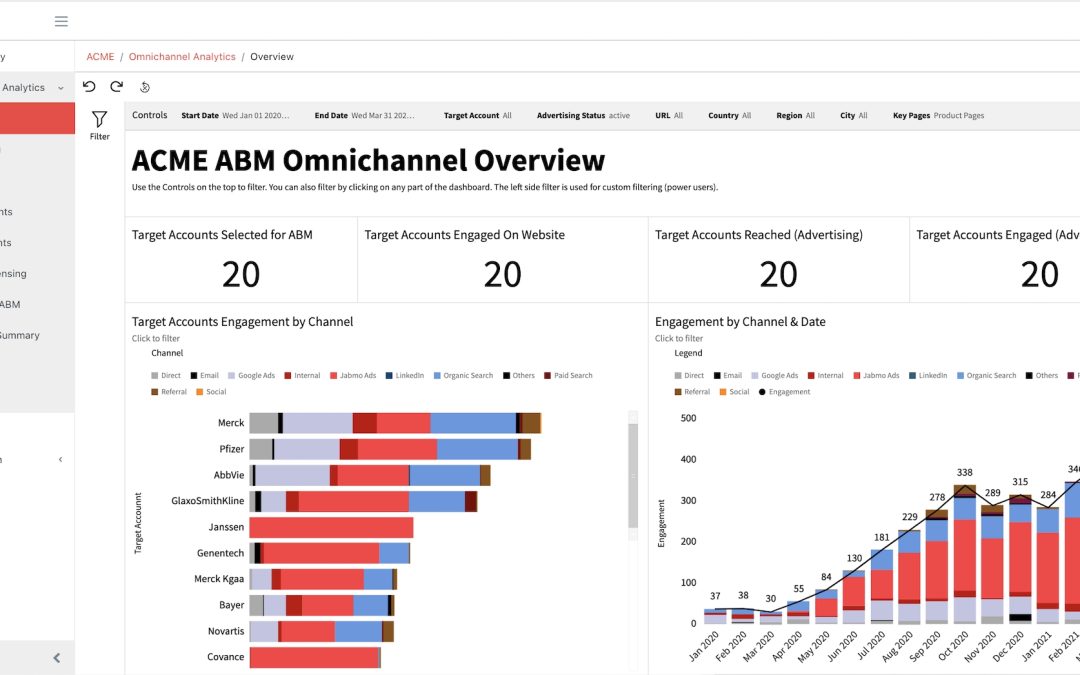The height and width of the screenshot is (675, 1080).
Task: Open Omnichannel Analytics breadcrumb
Action: tap(182, 56)
